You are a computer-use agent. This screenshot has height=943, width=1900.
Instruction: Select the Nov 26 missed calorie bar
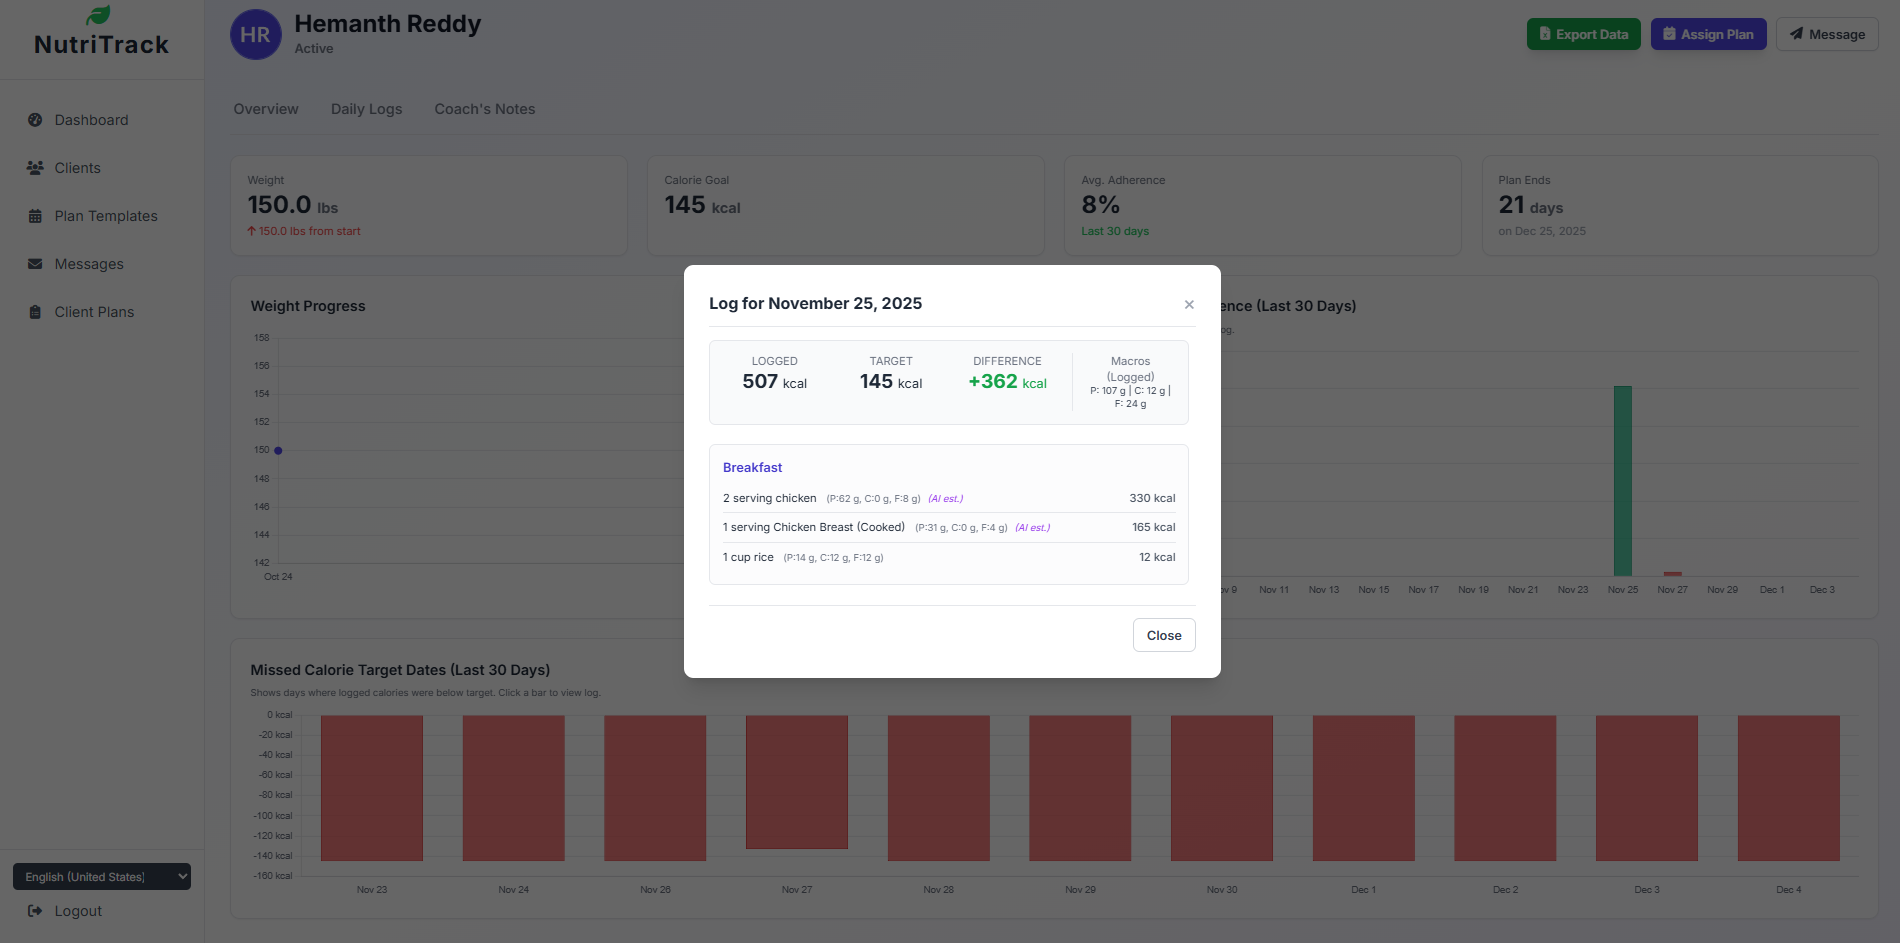(x=655, y=787)
